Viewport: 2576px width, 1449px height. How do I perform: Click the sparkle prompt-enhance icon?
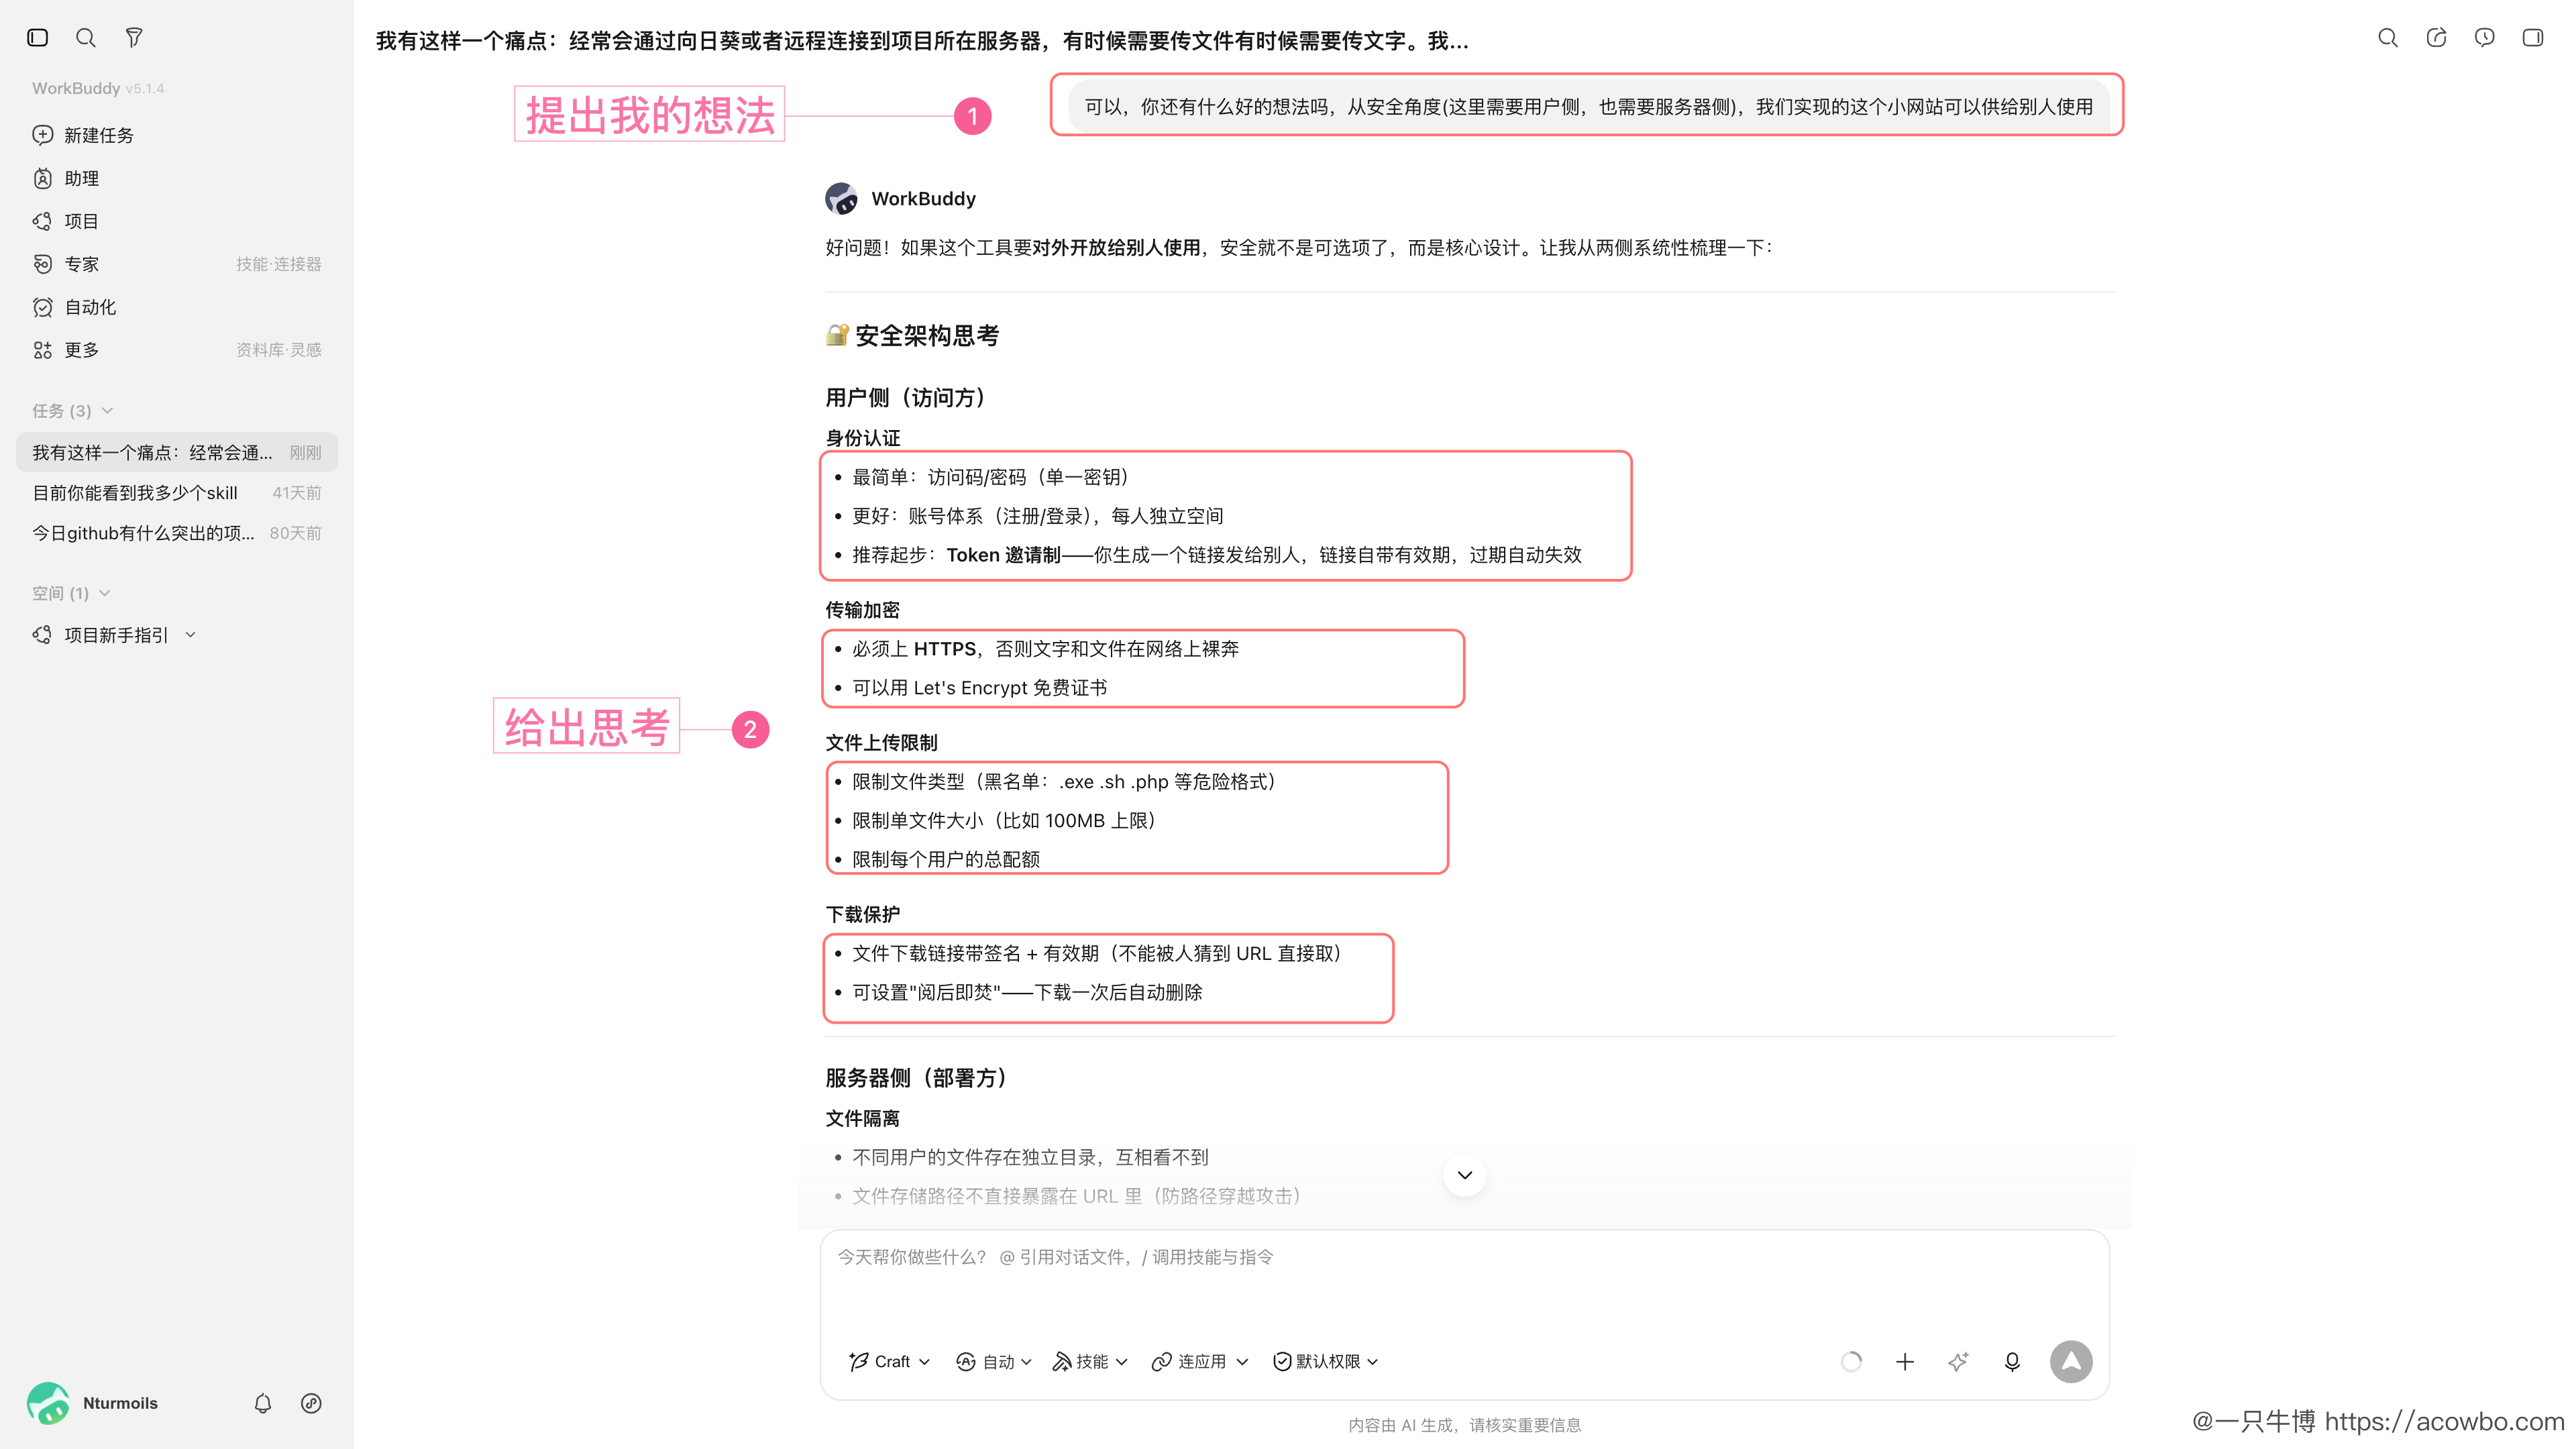[1958, 1361]
